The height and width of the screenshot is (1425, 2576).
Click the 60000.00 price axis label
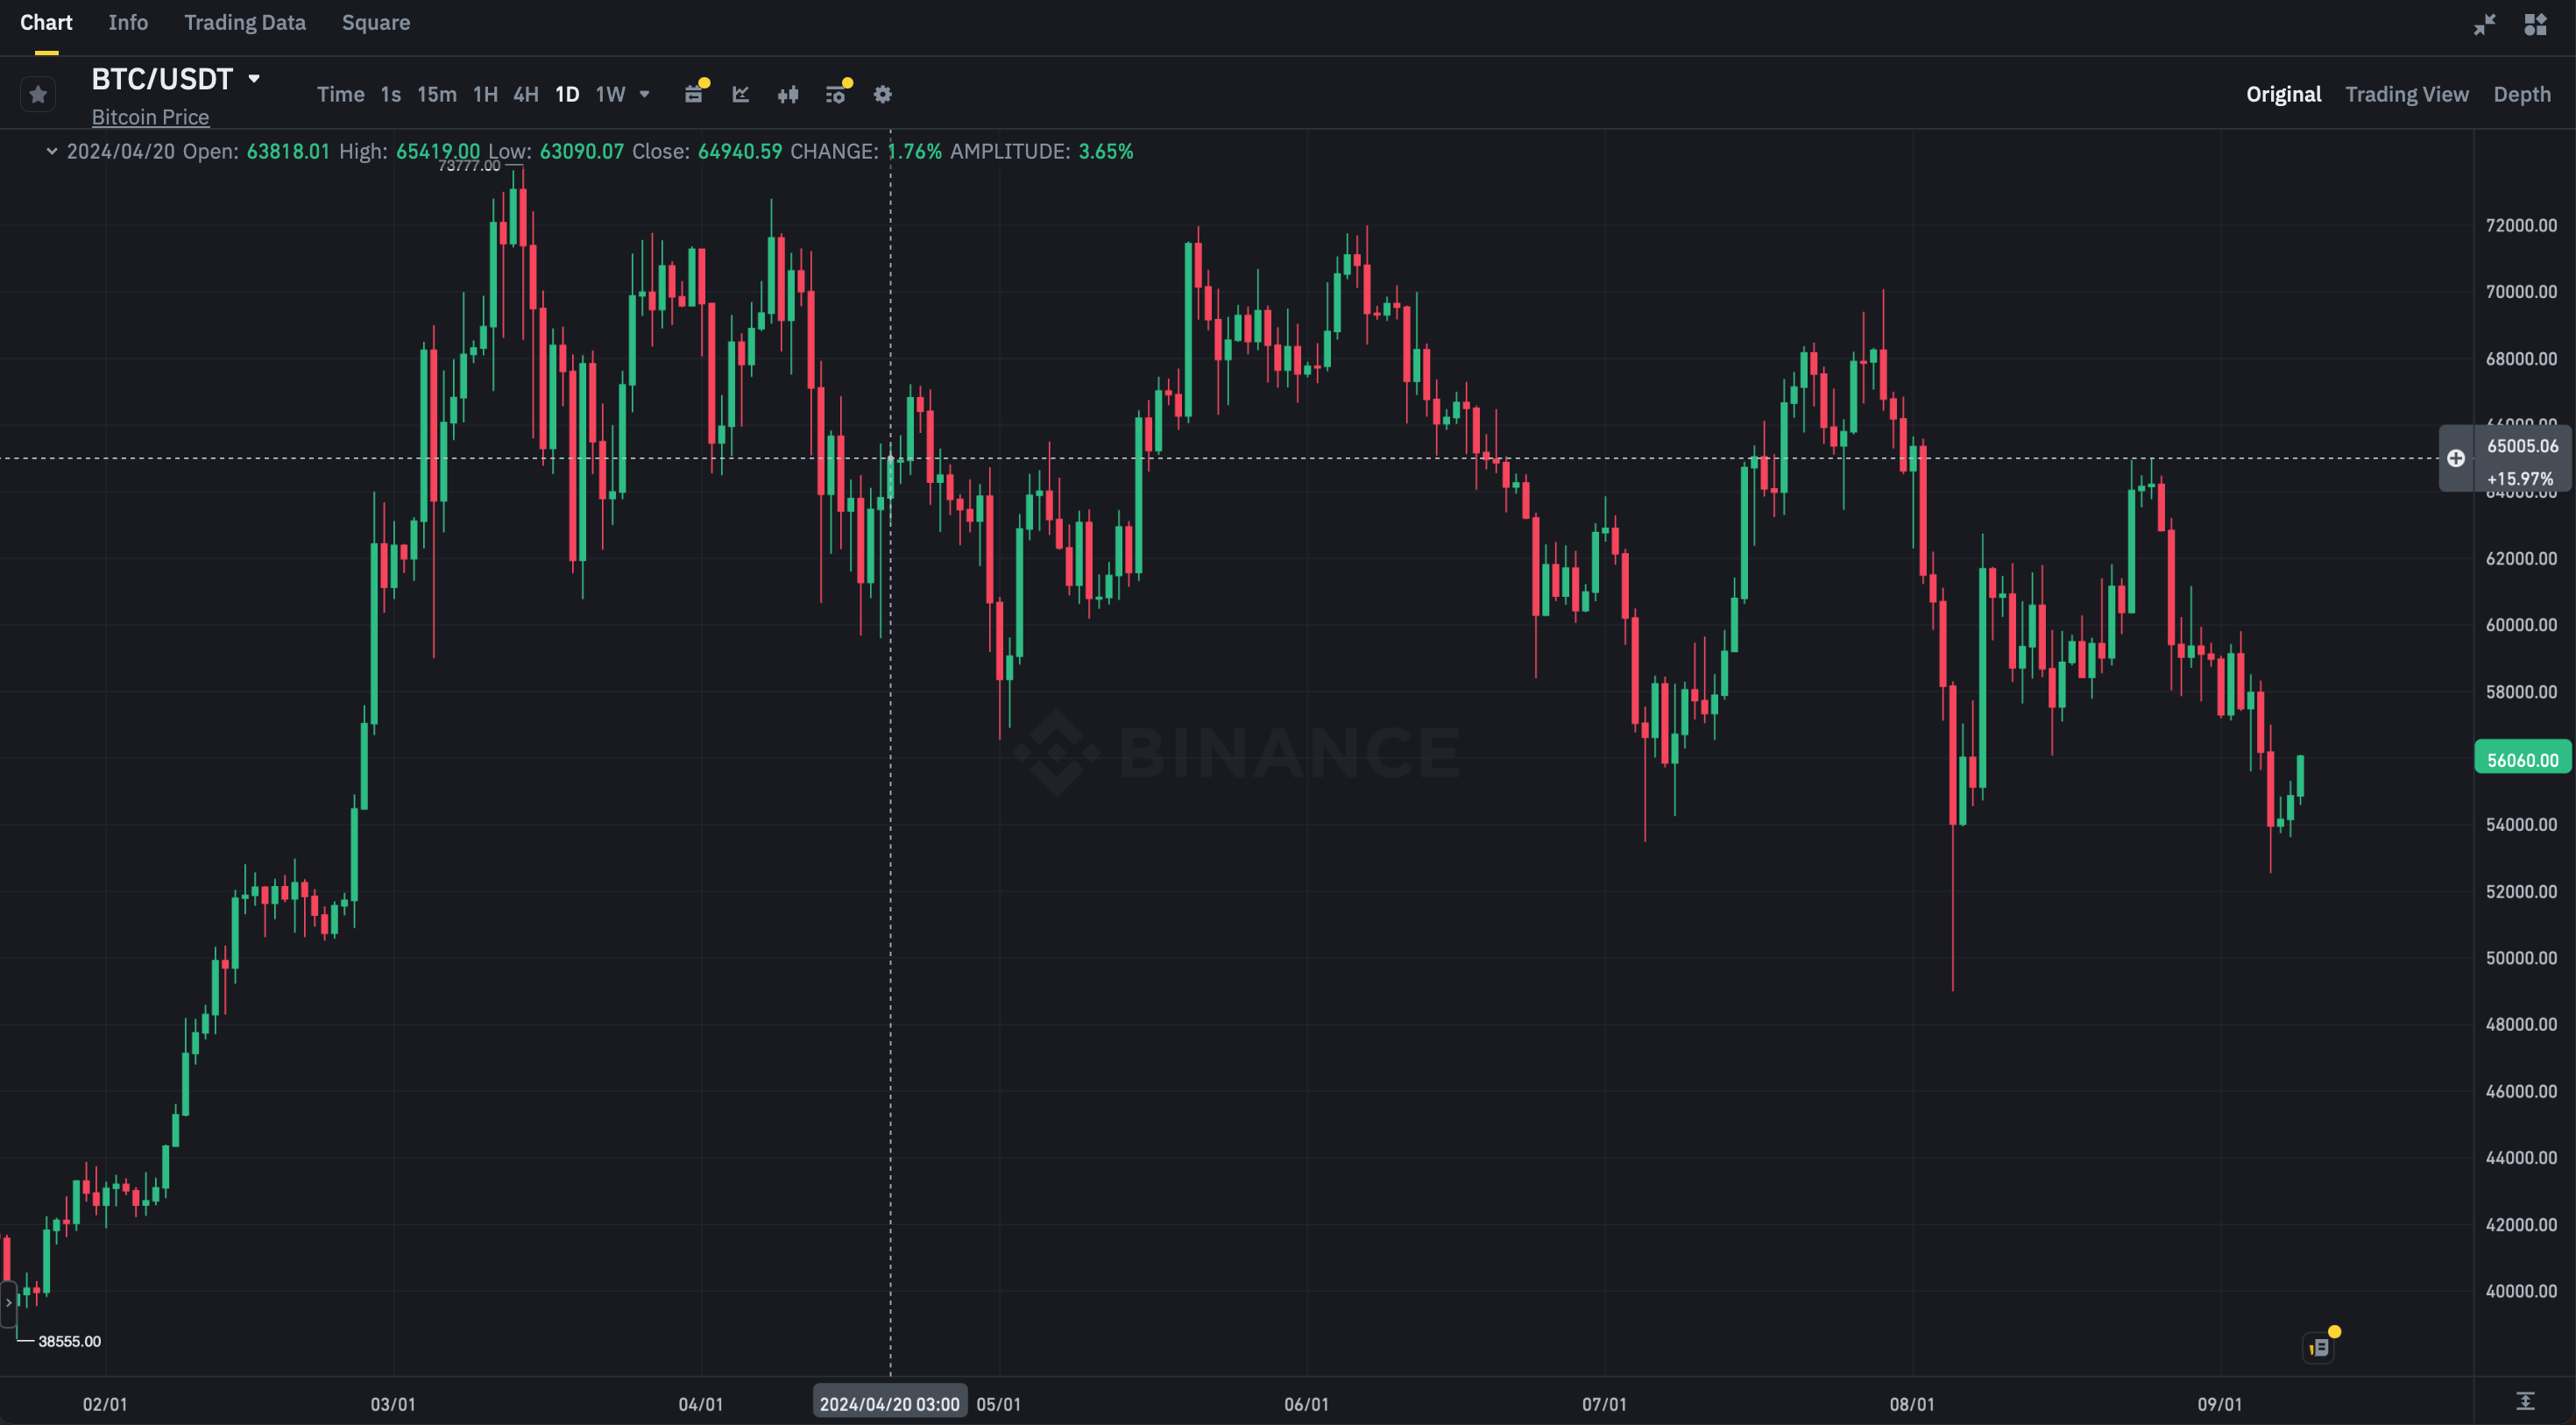click(x=2521, y=625)
